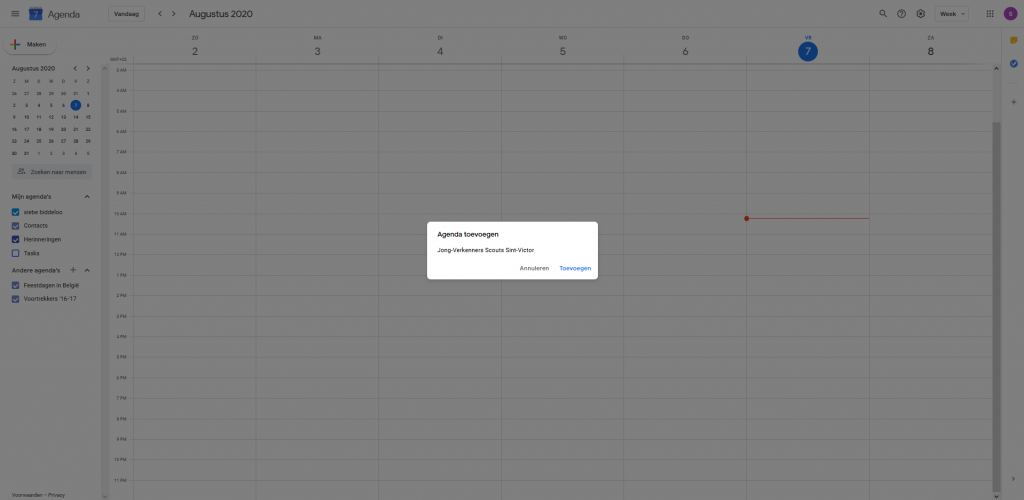Open Privacy link at bottom
This screenshot has width=1024, height=500.
point(56,495)
